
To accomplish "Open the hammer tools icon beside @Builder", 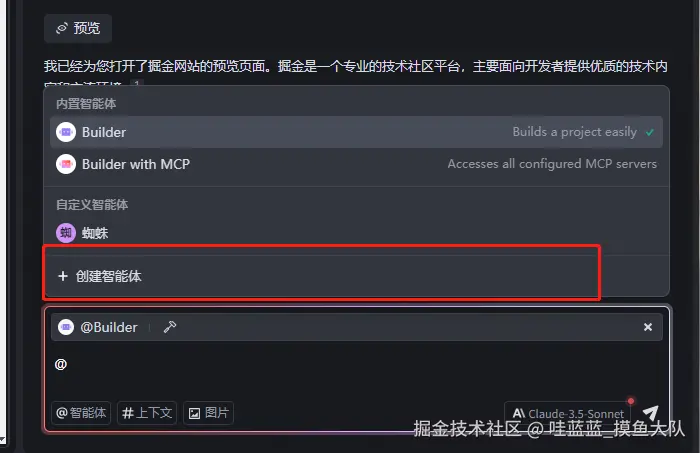I will pyautogui.click(x=170, y=327).
